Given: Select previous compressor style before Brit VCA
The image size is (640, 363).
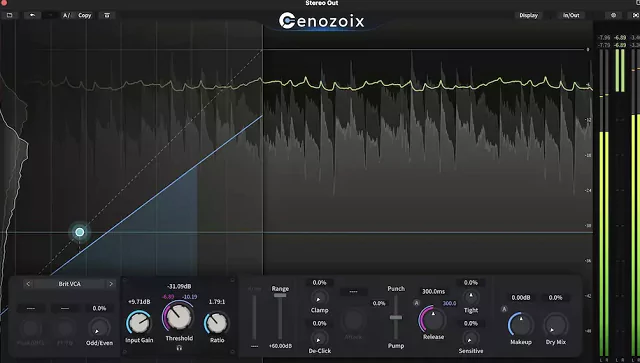Looking at the screenshot, I should (28, 284).
